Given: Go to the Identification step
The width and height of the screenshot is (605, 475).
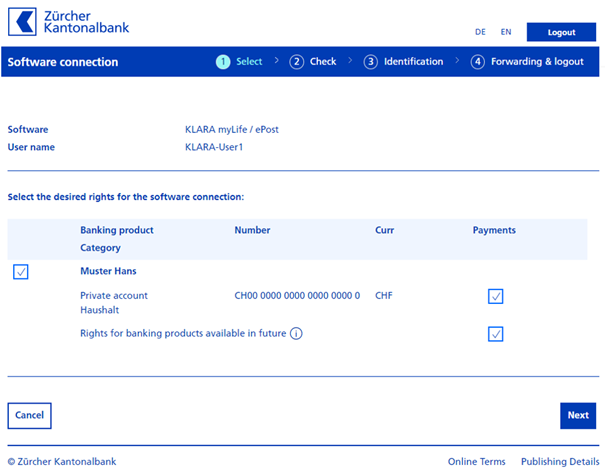Looking at the screenshot, I should click(x=413, y=62).
